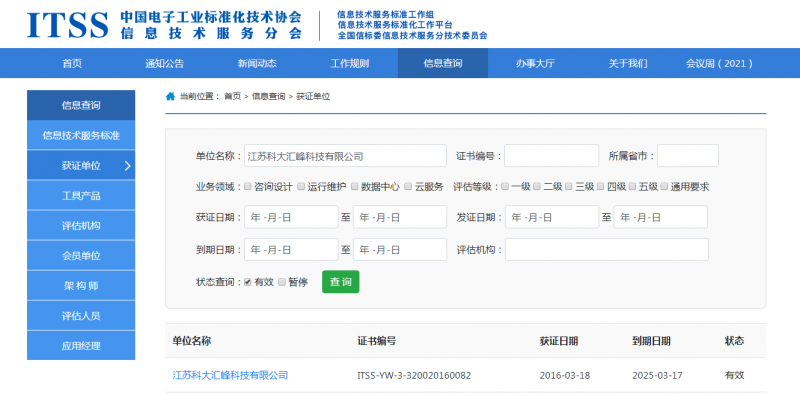This screenshot has height=396, width=800.
Task: Check the 暂停 status checkbox
Action: pos(281,282)
